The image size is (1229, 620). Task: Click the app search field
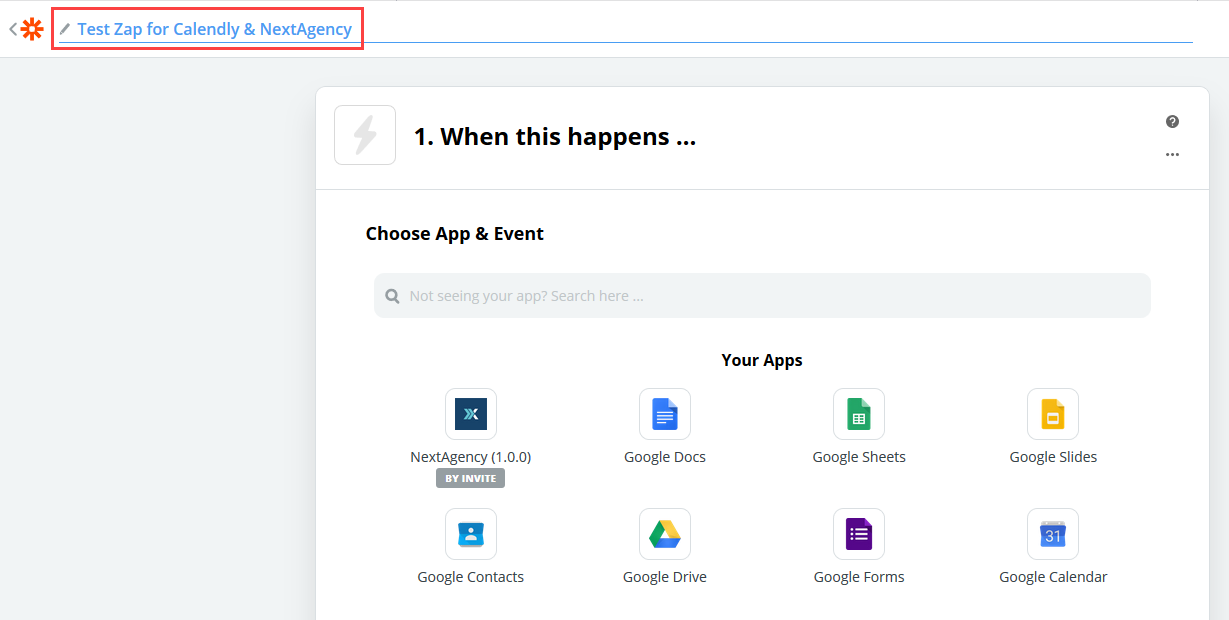[762, 296]
